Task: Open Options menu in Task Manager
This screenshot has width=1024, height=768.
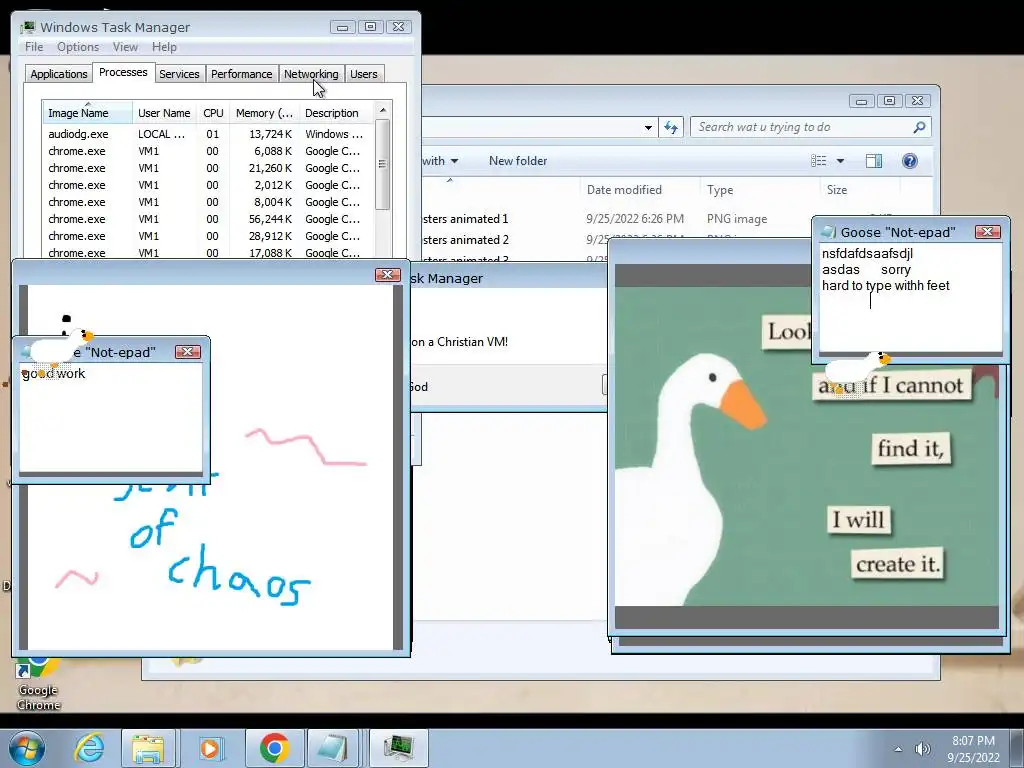Action: [x=78, y=47]
